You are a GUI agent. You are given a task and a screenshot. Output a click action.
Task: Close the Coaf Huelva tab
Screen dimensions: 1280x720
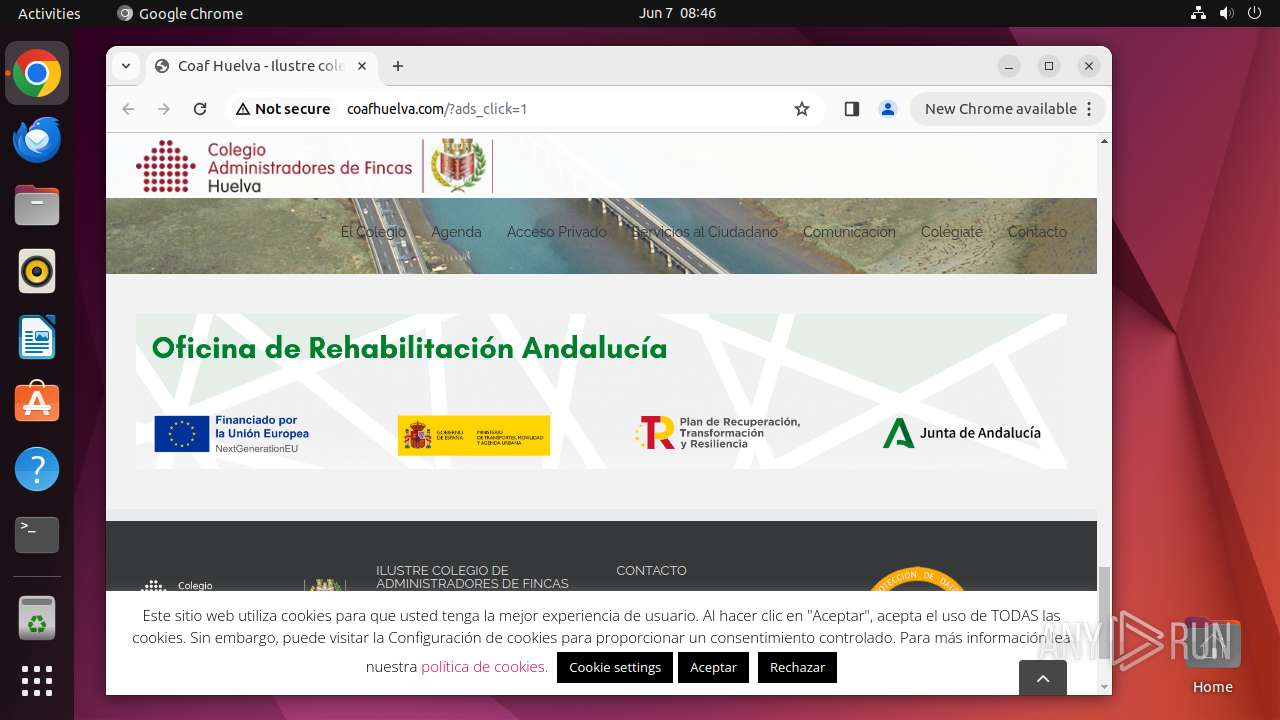tap(362, 66)
